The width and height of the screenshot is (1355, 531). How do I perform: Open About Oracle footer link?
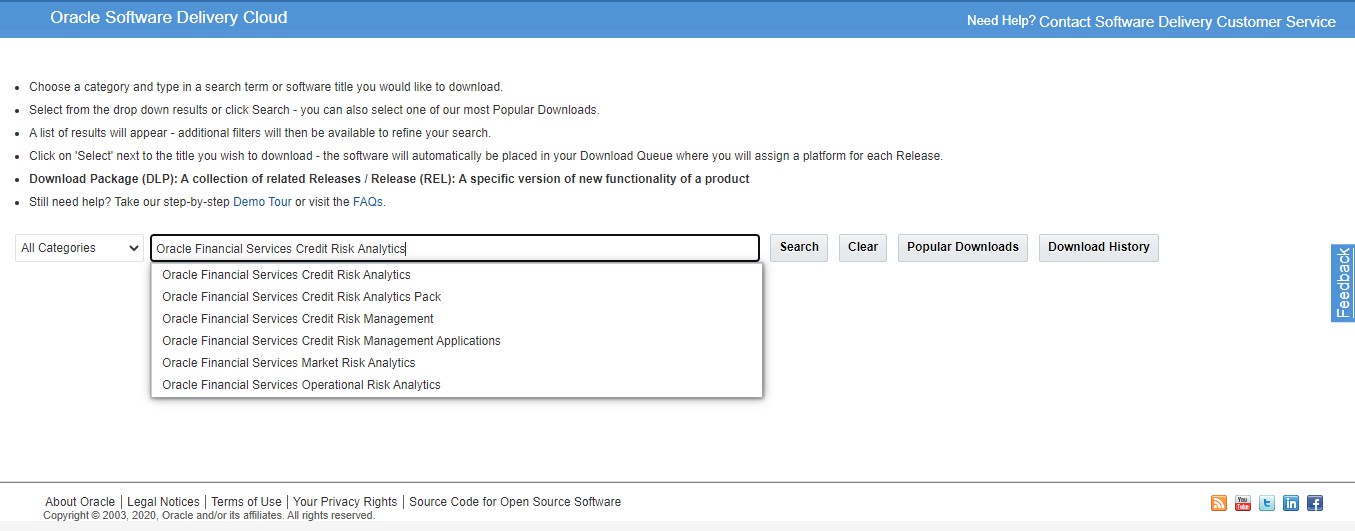click(x=80, y=502)
